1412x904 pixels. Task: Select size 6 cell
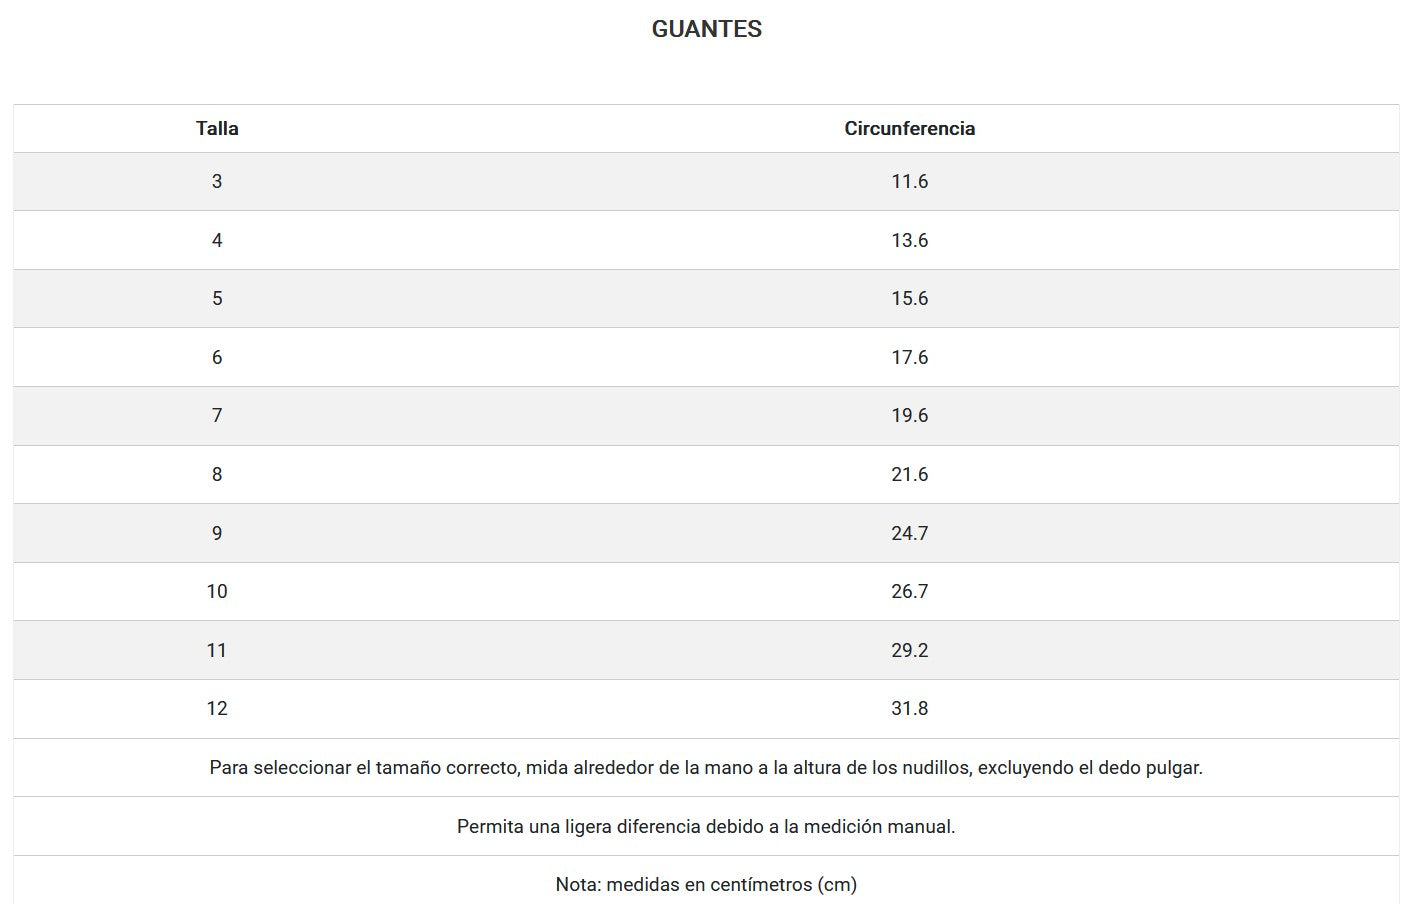(217, 357)
